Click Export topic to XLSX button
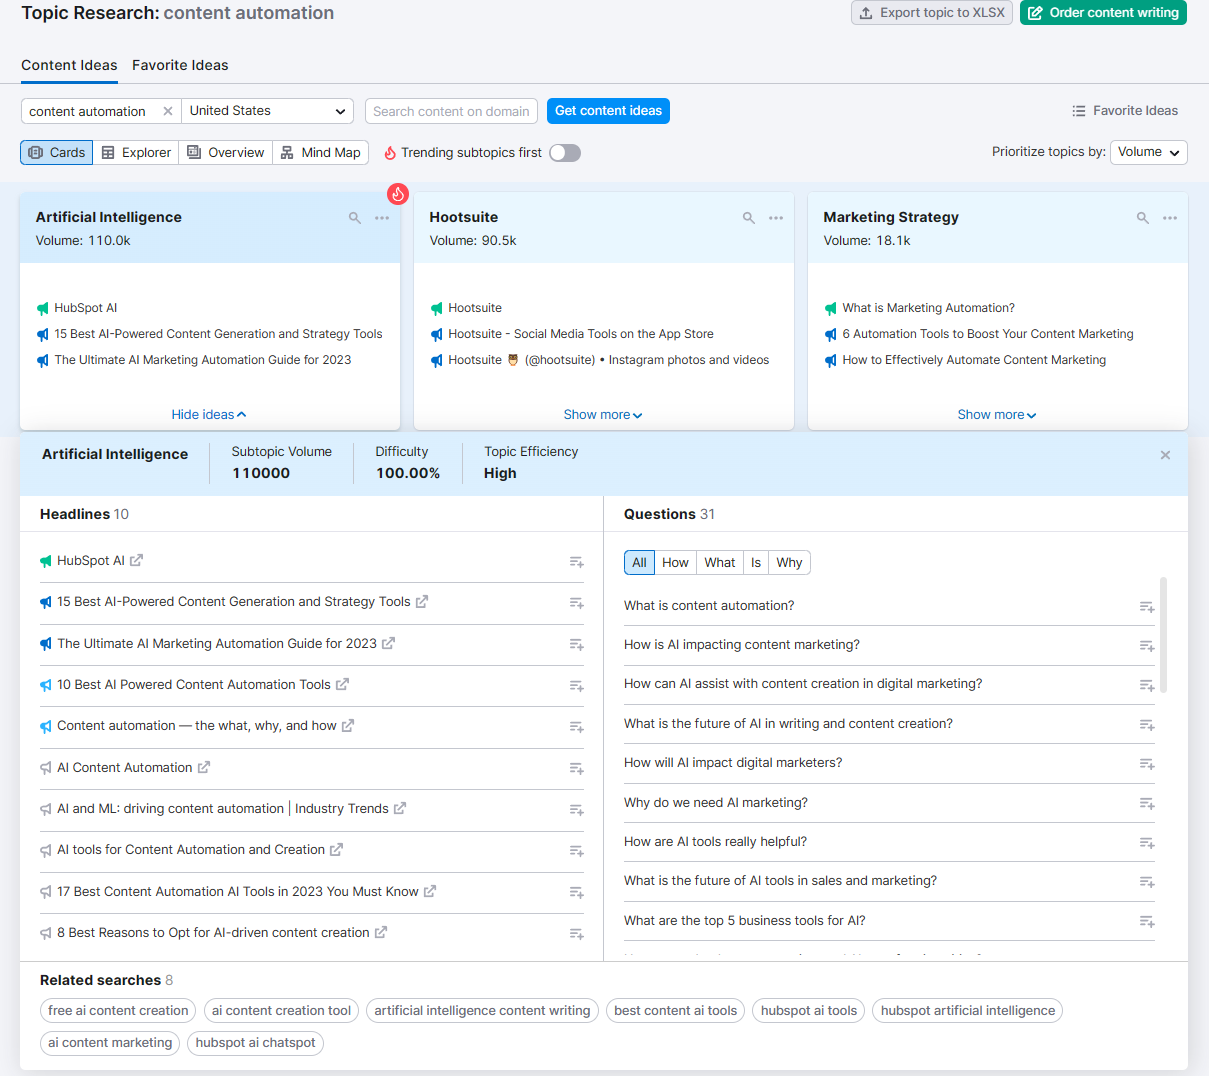 pos(932,13)
